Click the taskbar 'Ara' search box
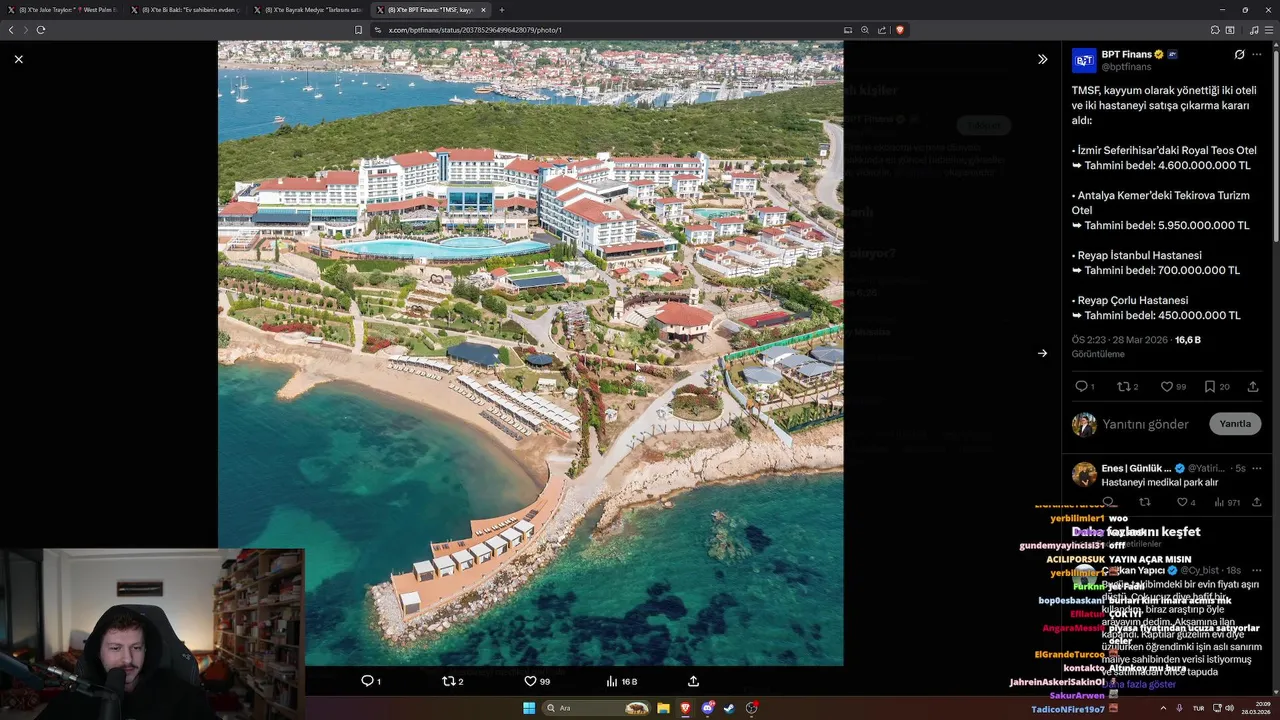This screenshot has width=1280, height=720. coord(597,708)
